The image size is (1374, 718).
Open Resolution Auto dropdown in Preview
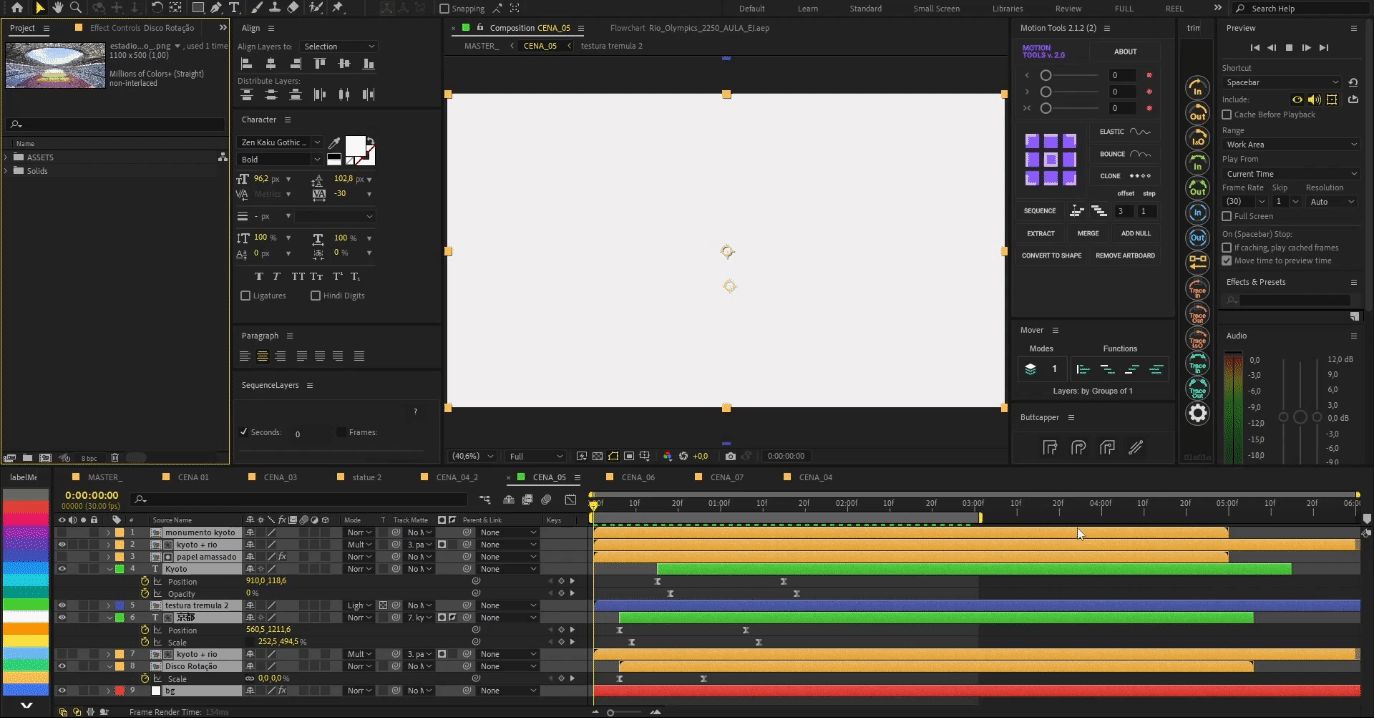[1332, 202]
